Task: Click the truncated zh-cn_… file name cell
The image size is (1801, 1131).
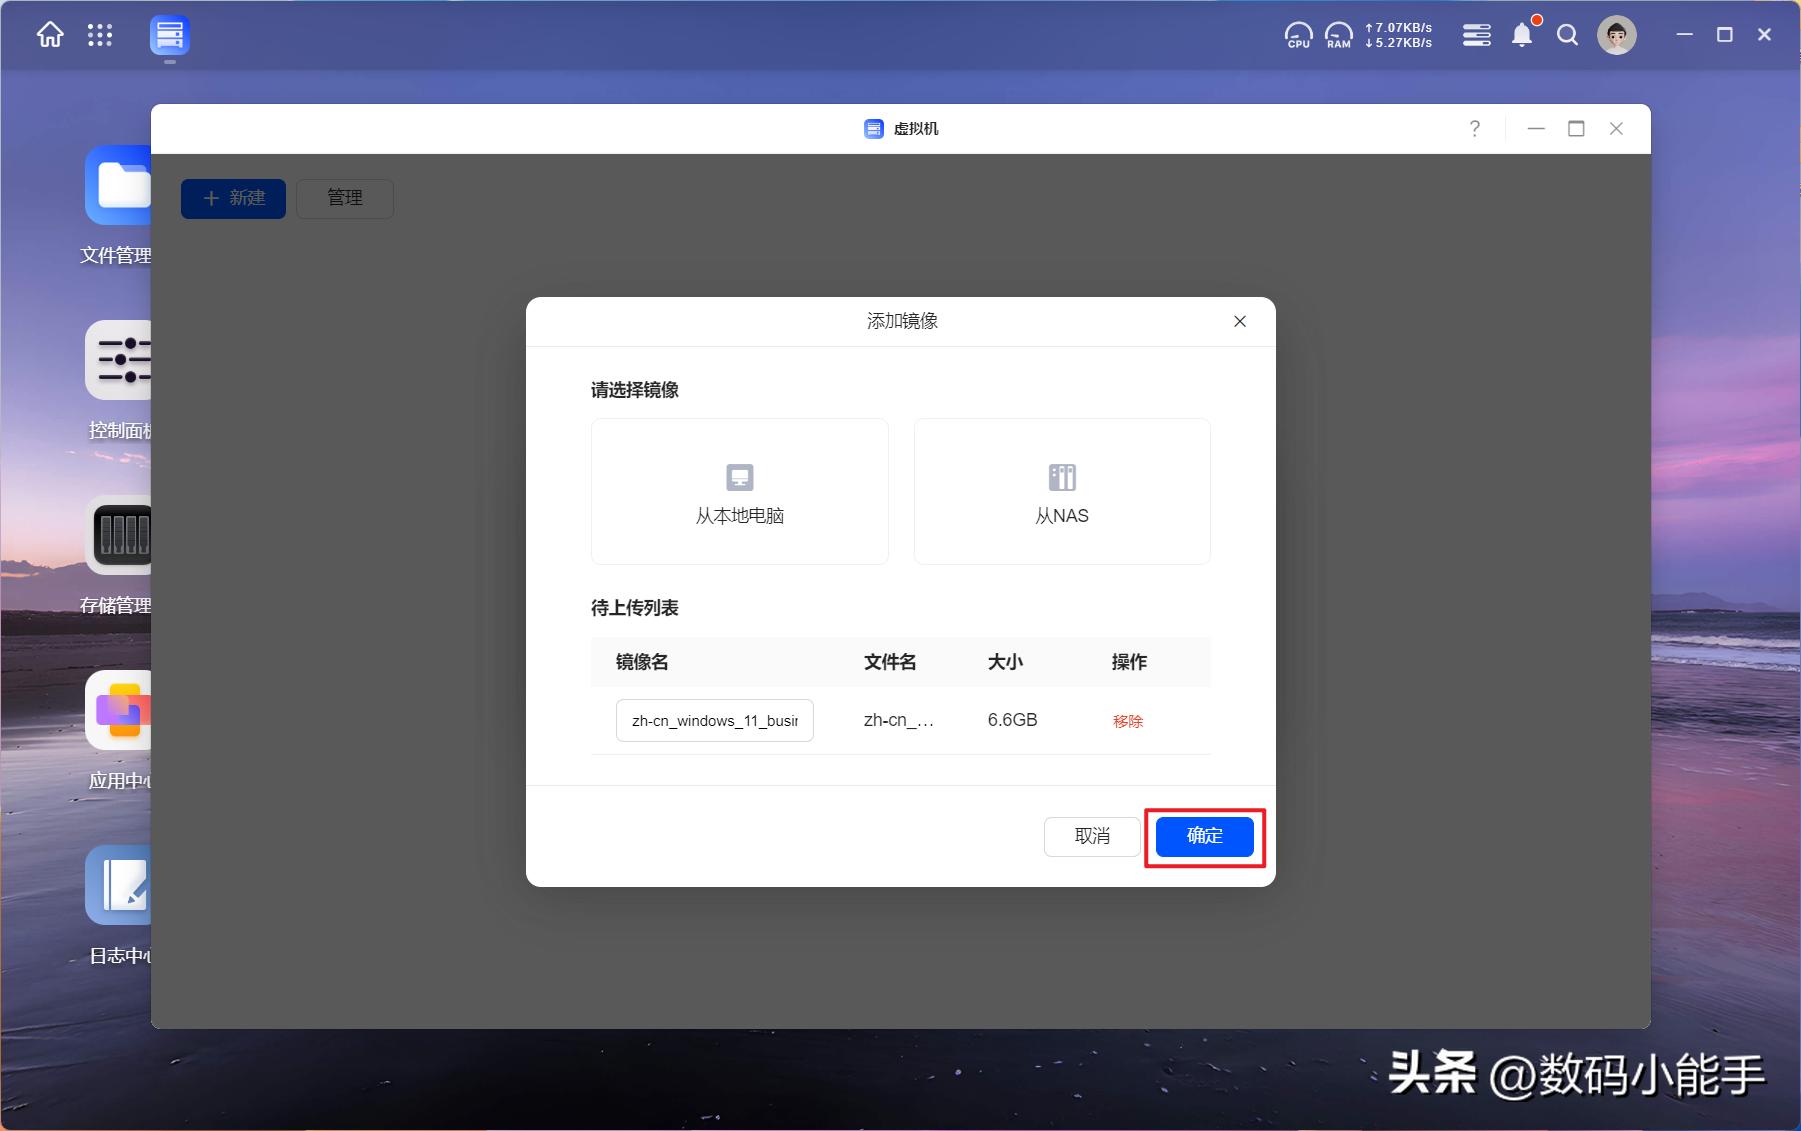Action: tap(899, 720)
